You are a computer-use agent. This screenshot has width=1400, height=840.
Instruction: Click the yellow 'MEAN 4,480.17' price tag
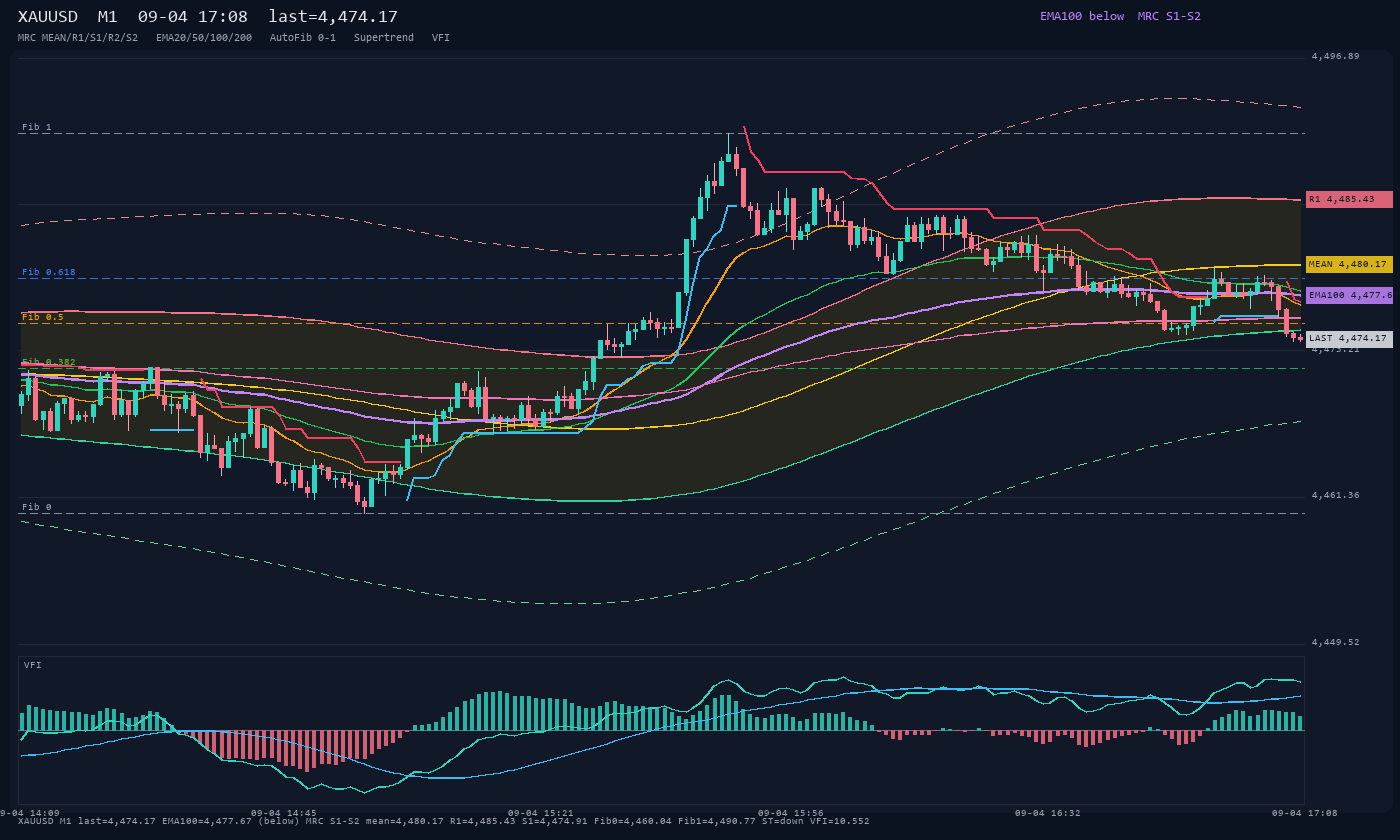[x=1349, y=264]
